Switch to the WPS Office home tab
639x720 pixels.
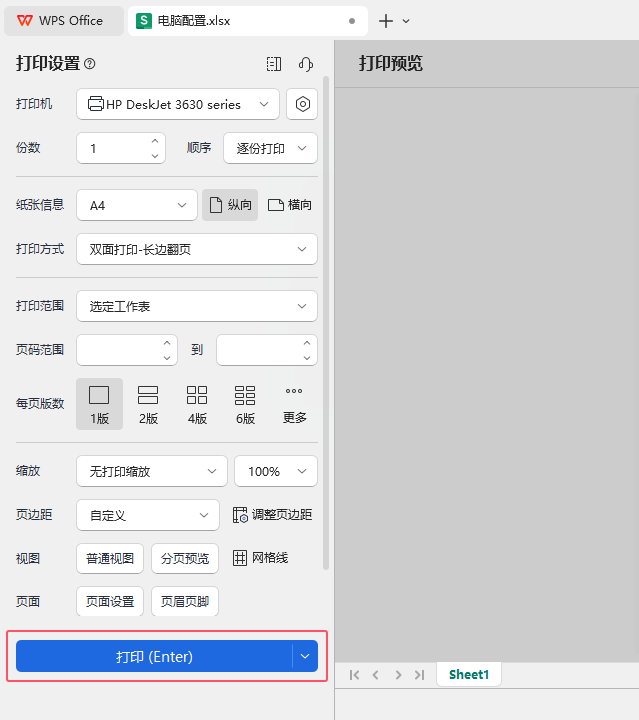[x=64, y=21]
